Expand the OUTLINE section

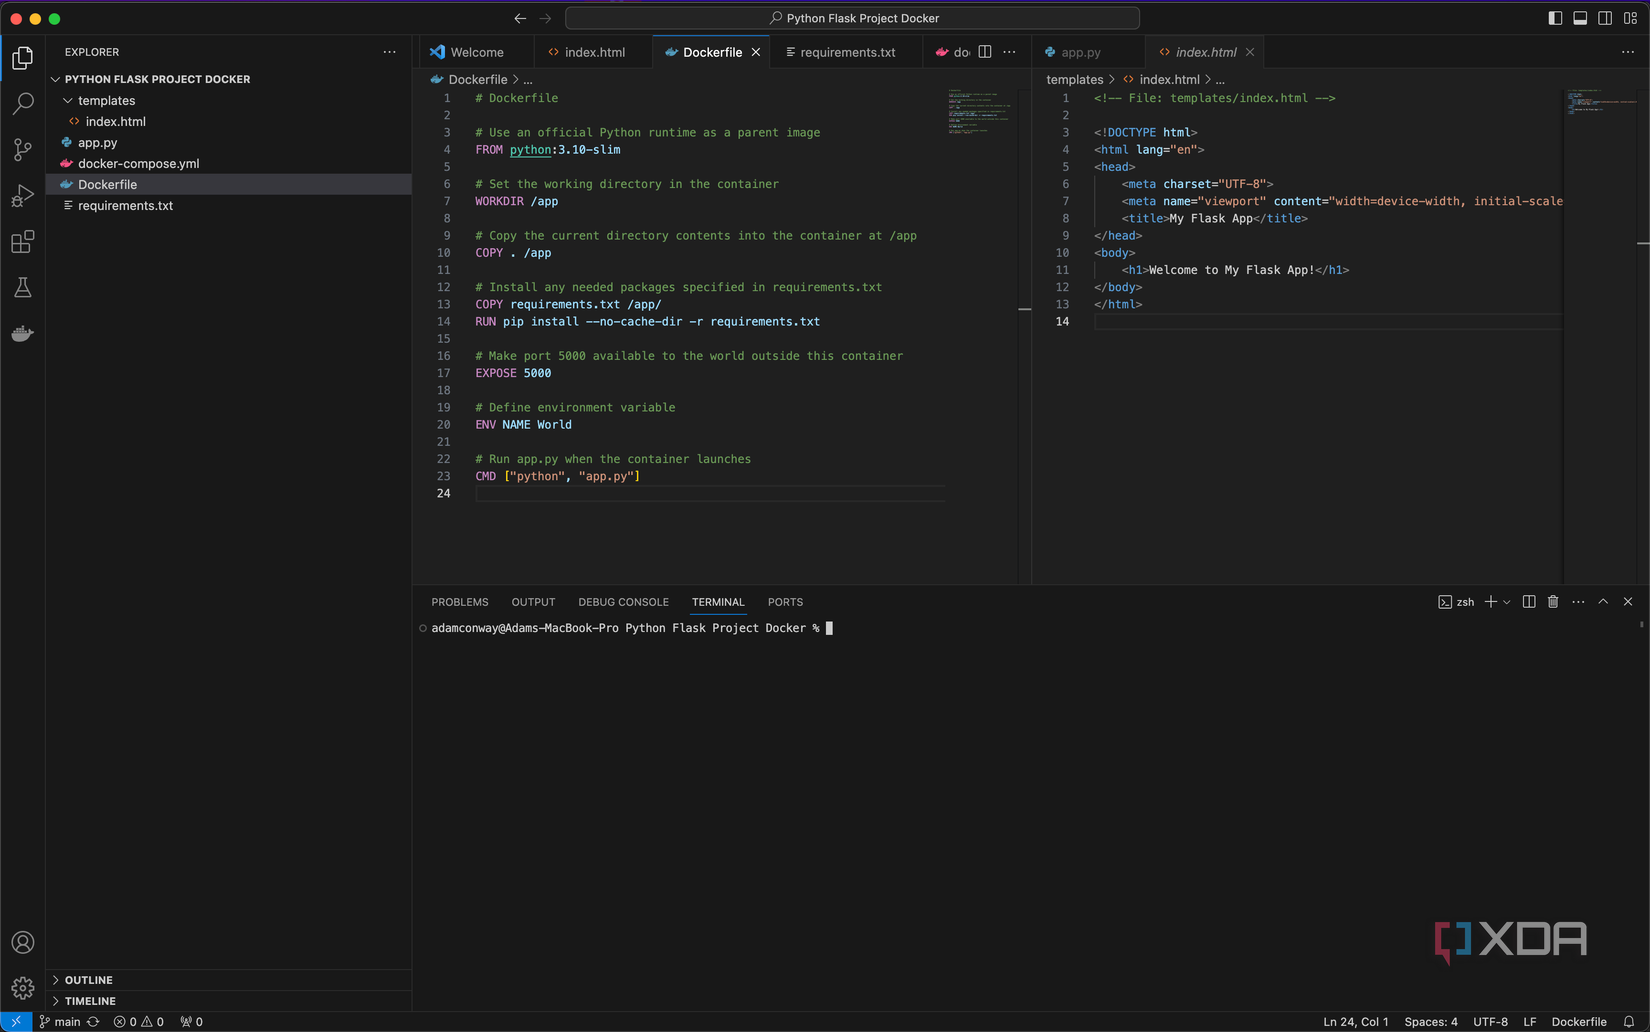88,980
